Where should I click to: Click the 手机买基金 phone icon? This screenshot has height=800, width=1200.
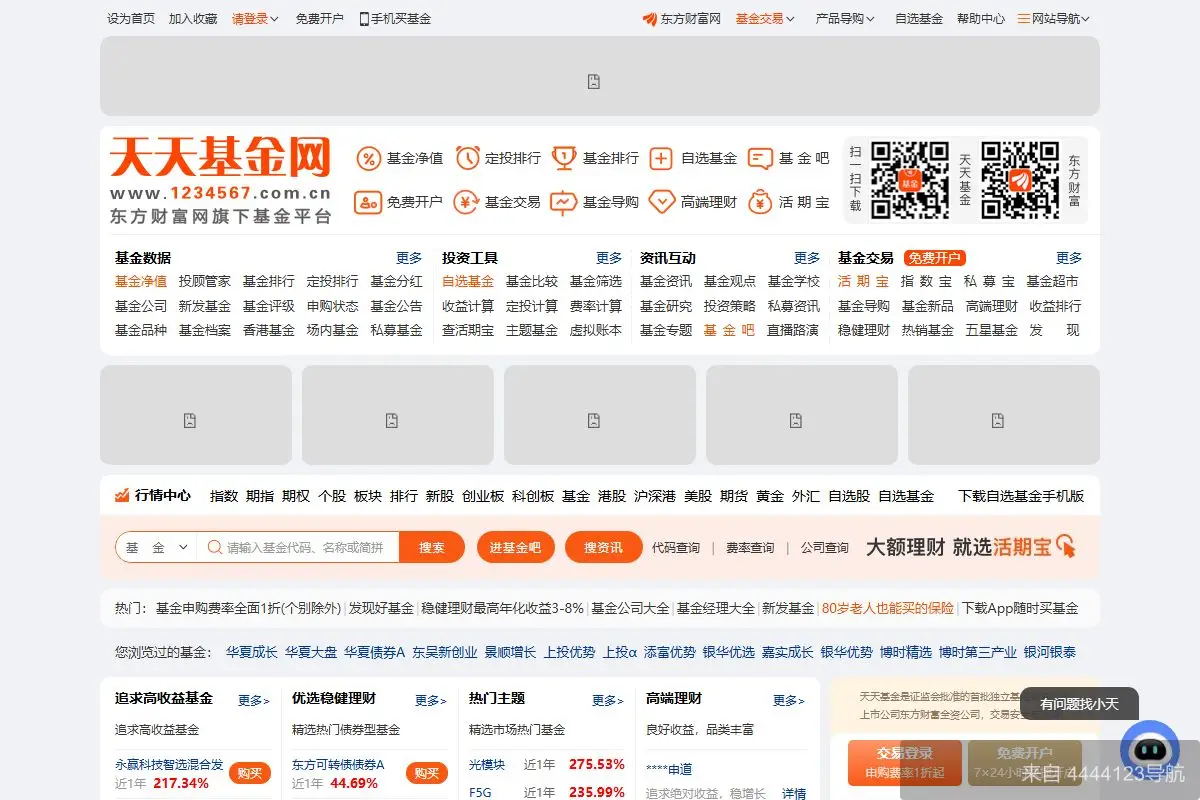(366, 17)
